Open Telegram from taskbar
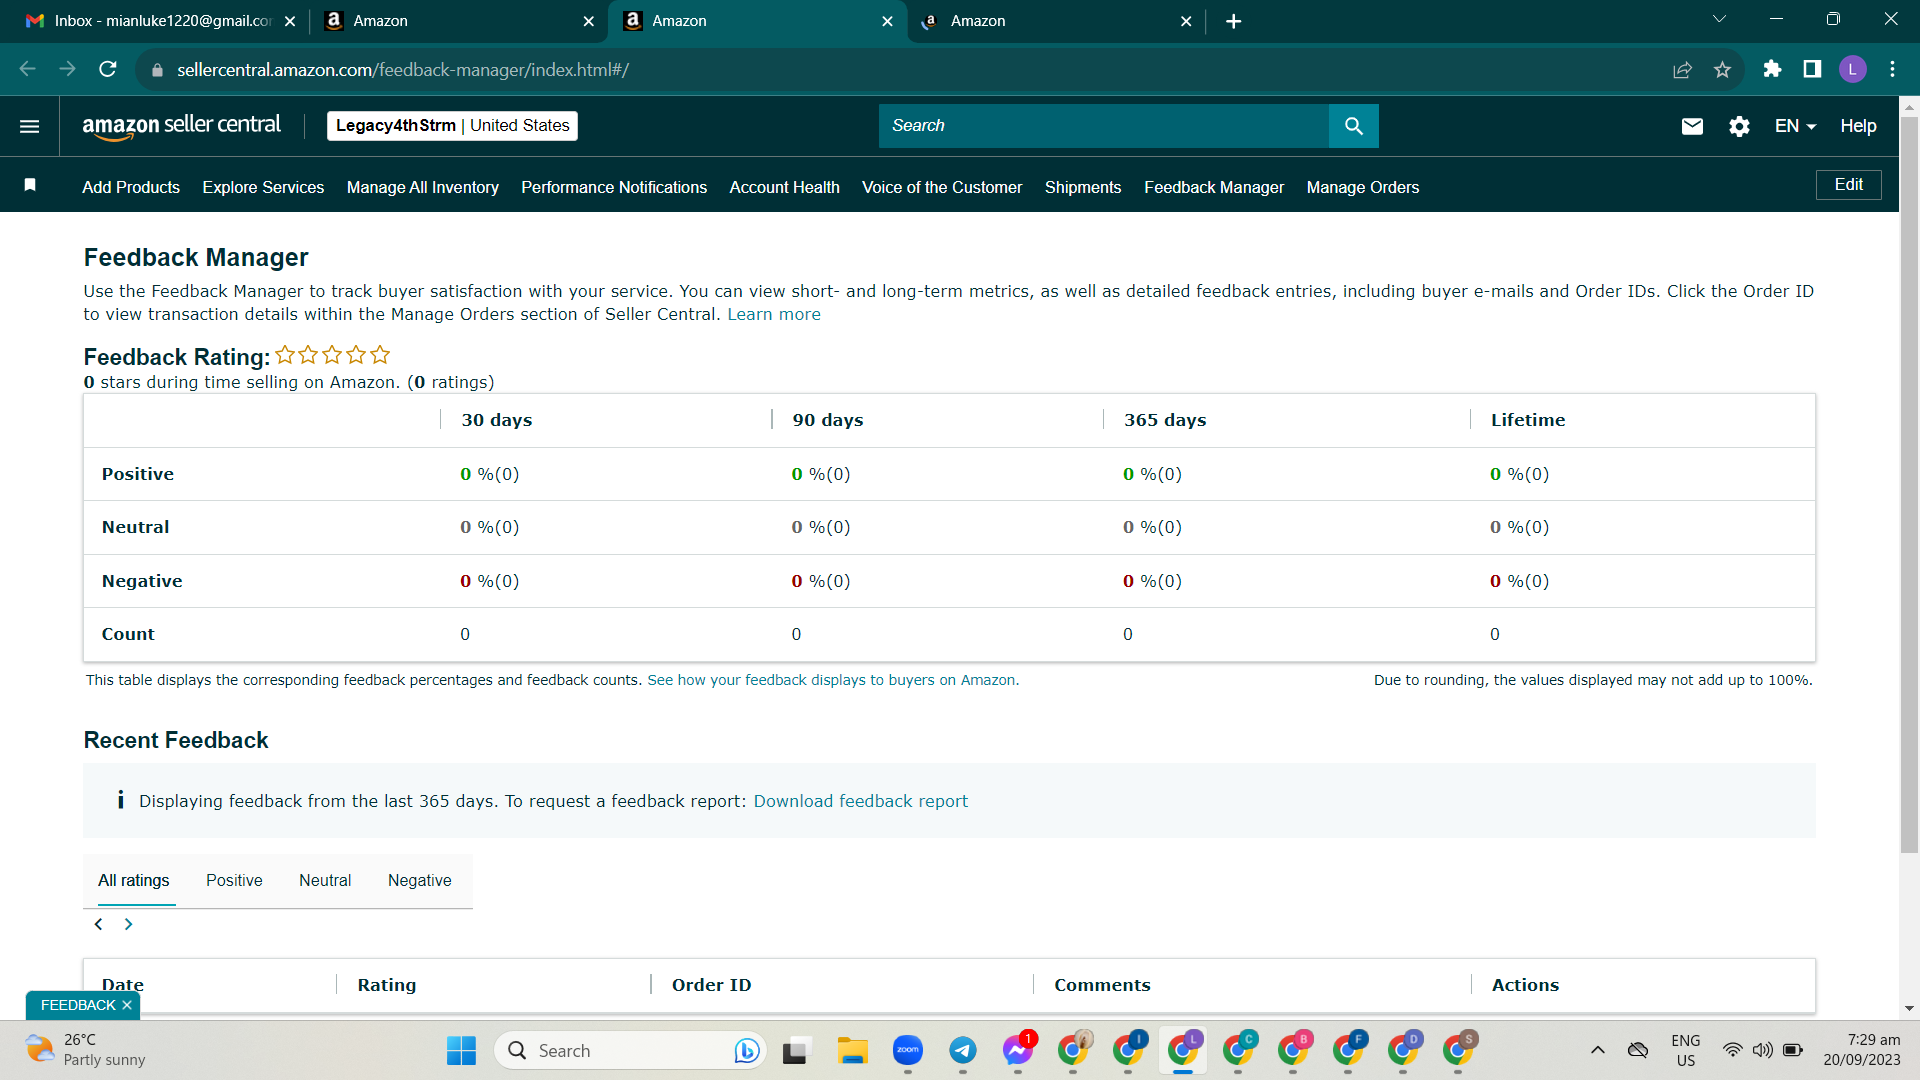Viewport: 1920px width, 1080px height. [x=962, y=1050]
